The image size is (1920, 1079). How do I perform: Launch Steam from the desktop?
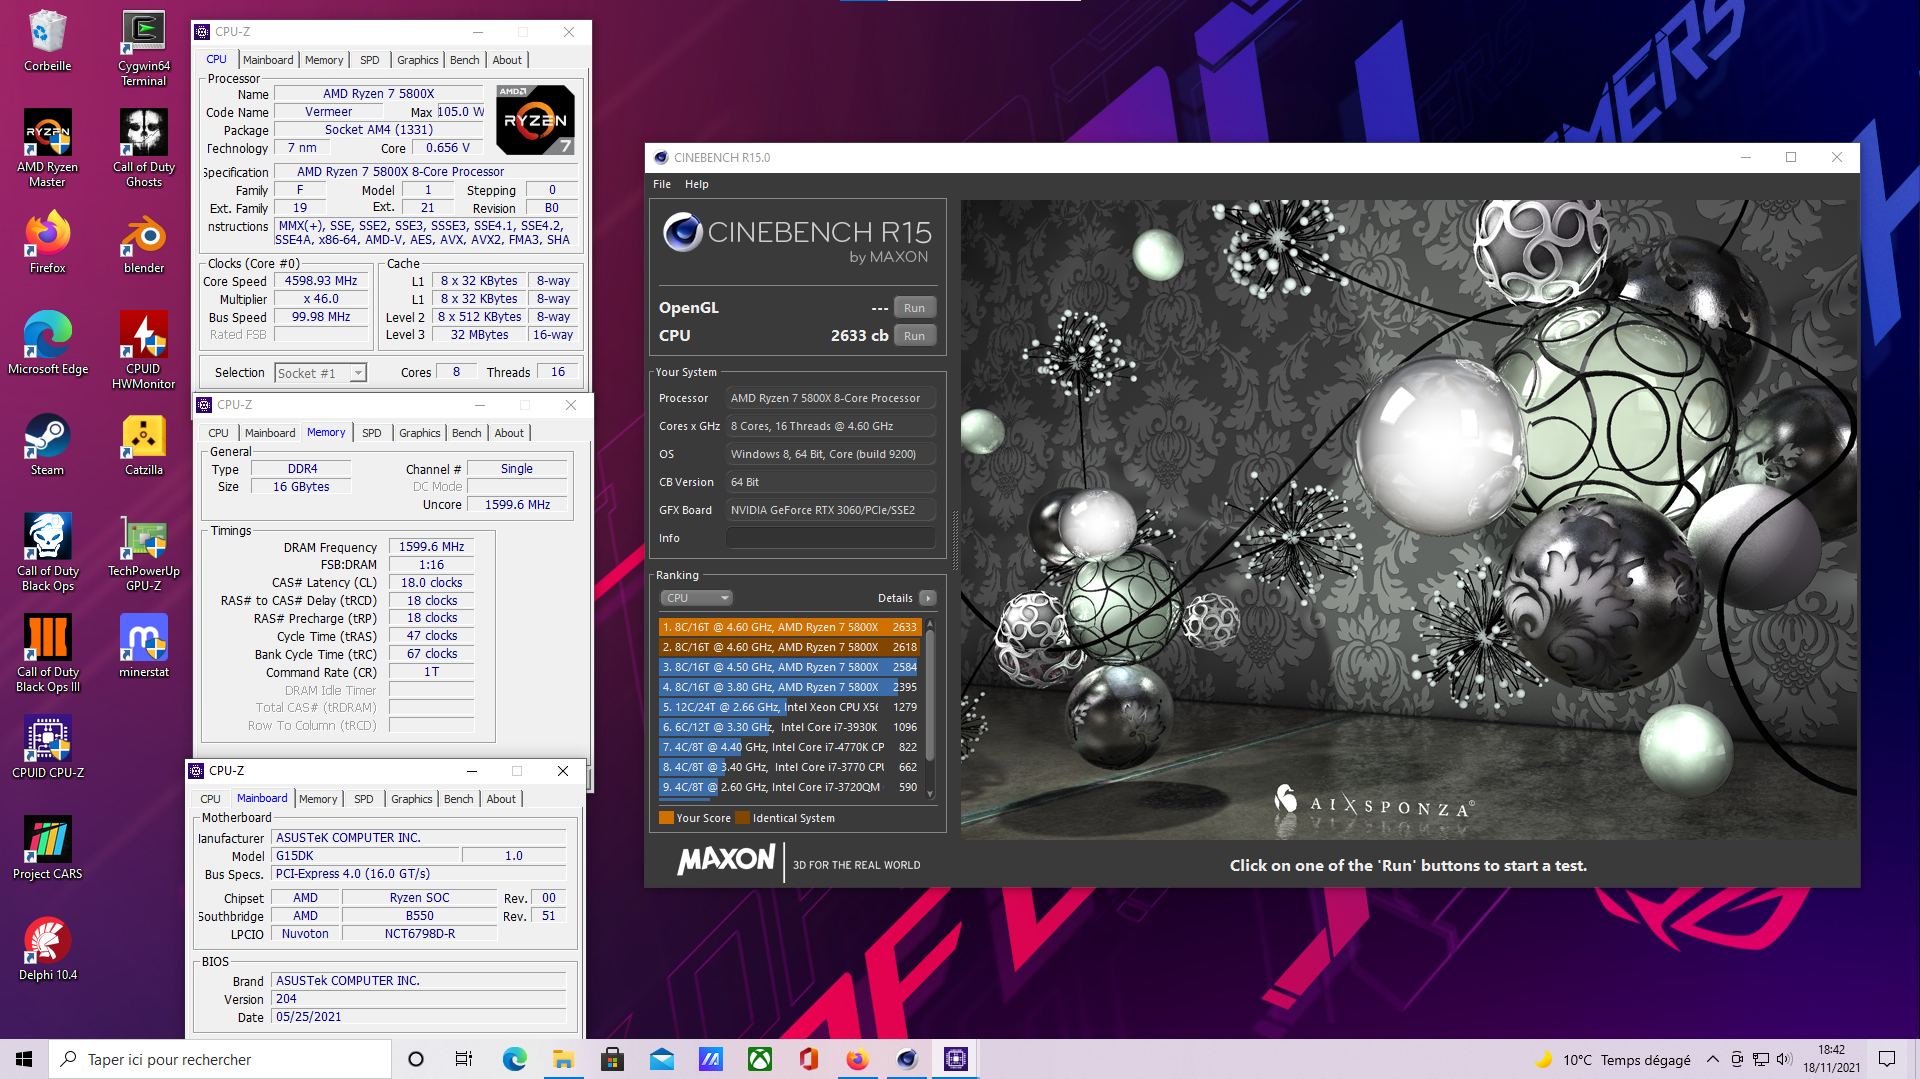(47, 444)
